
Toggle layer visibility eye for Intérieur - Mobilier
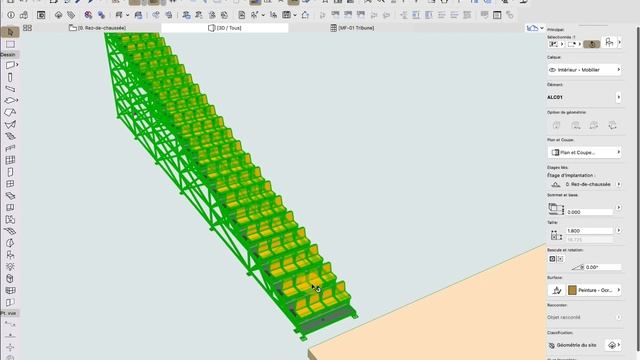point(553,70)
